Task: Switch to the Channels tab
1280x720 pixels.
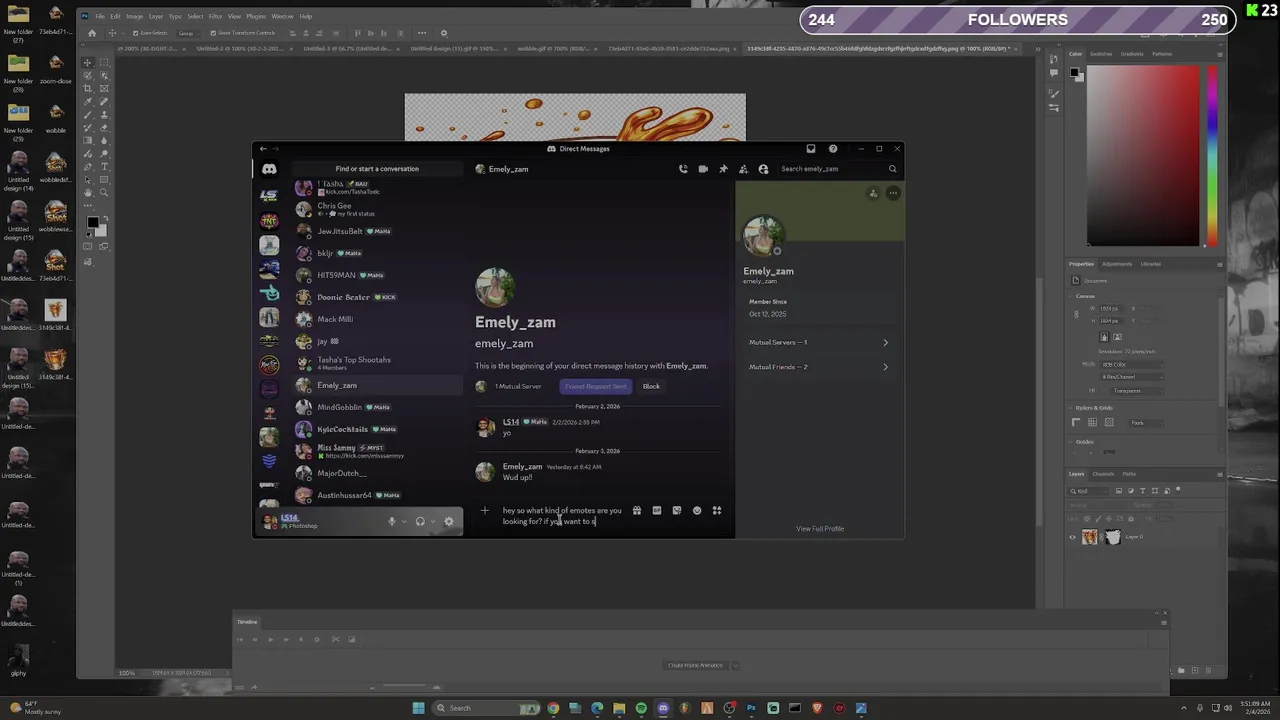Action: pyautogui.click(x=1103, y=474)
